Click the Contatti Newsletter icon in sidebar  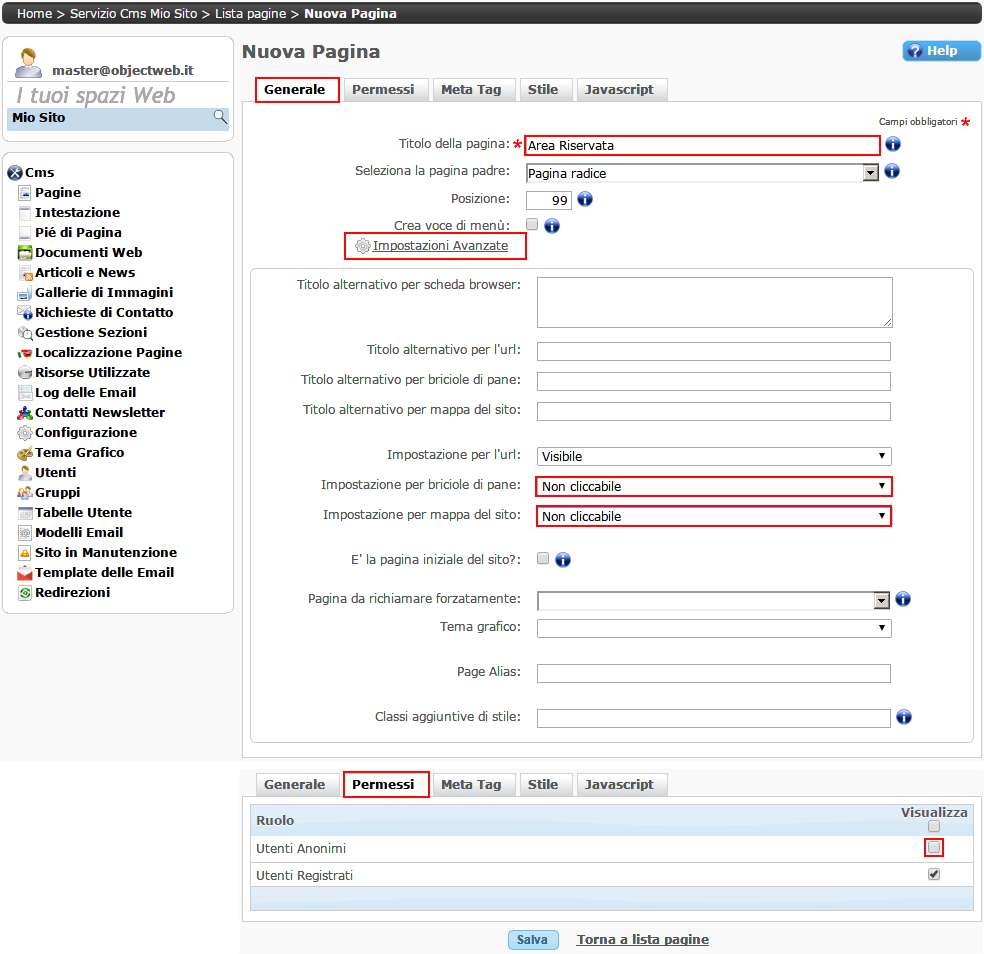pos(26,413)
